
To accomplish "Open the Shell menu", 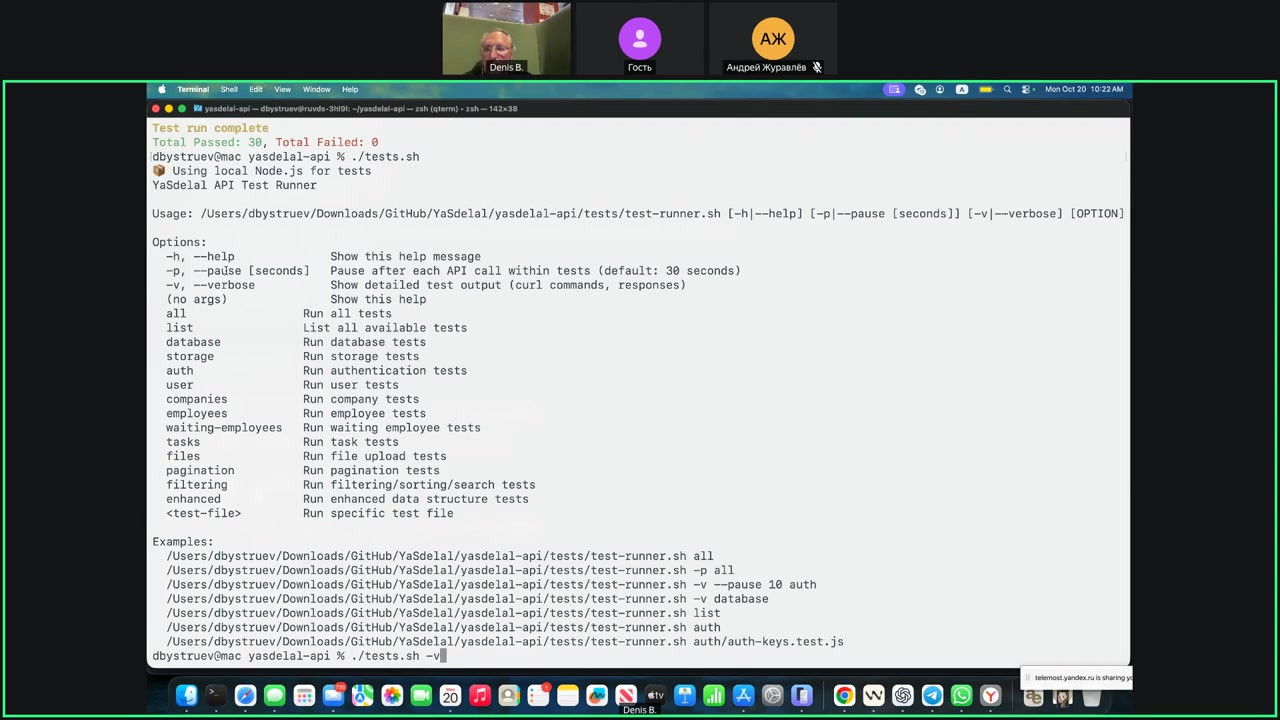I will pyautogui.click(x=229, y=89).
